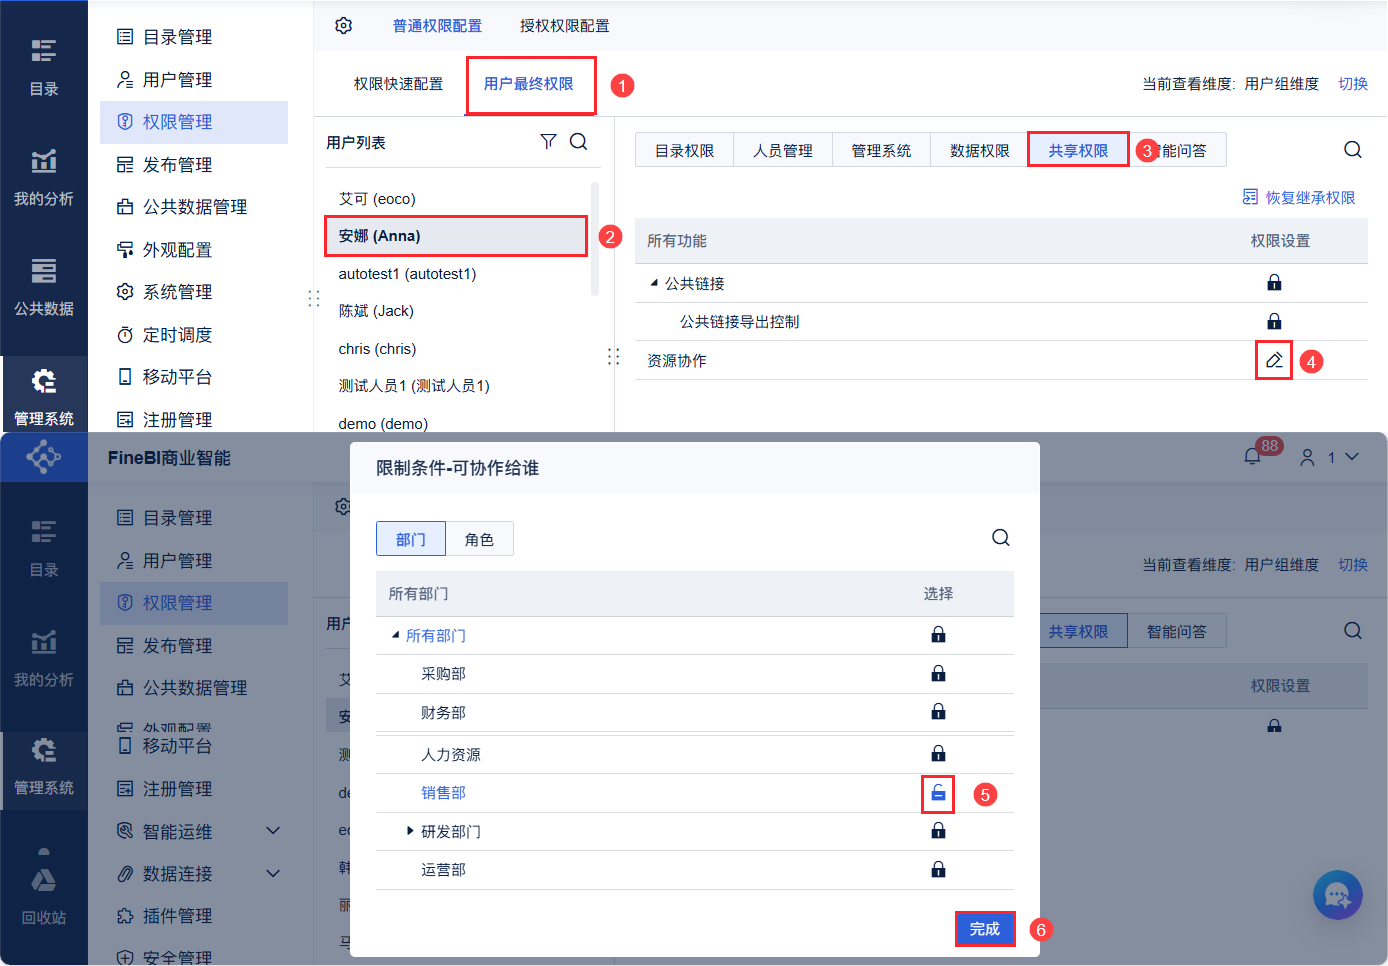Screen dimensions: 1388x966
Task: Open the 权限快速配置 tab
Action: 398,84
